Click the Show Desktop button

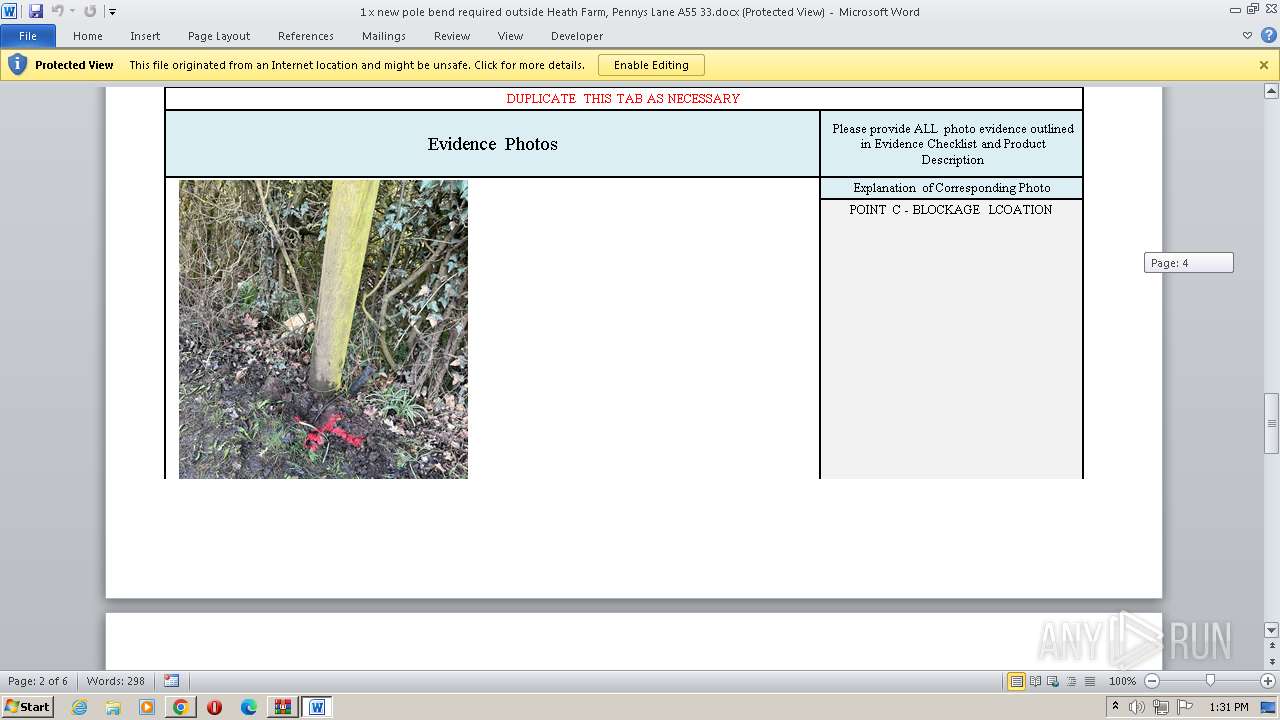click(1269, 707)
